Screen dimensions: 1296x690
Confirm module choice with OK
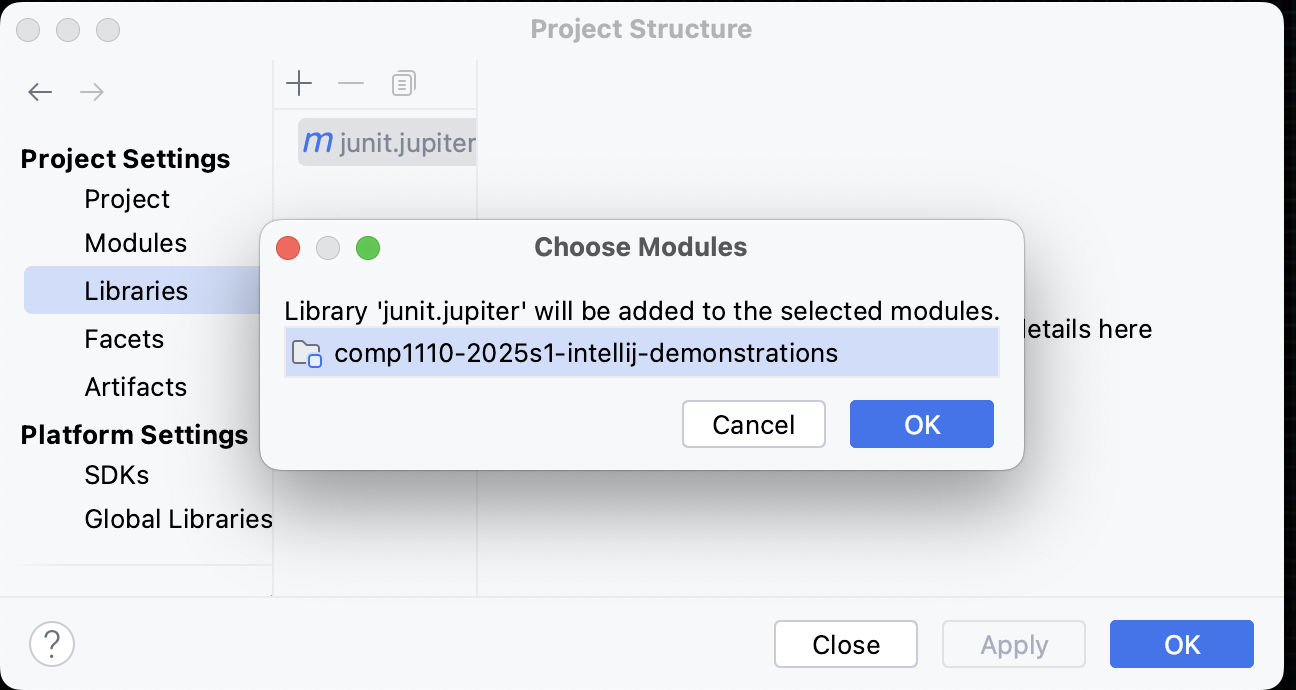tap(921, 424)
